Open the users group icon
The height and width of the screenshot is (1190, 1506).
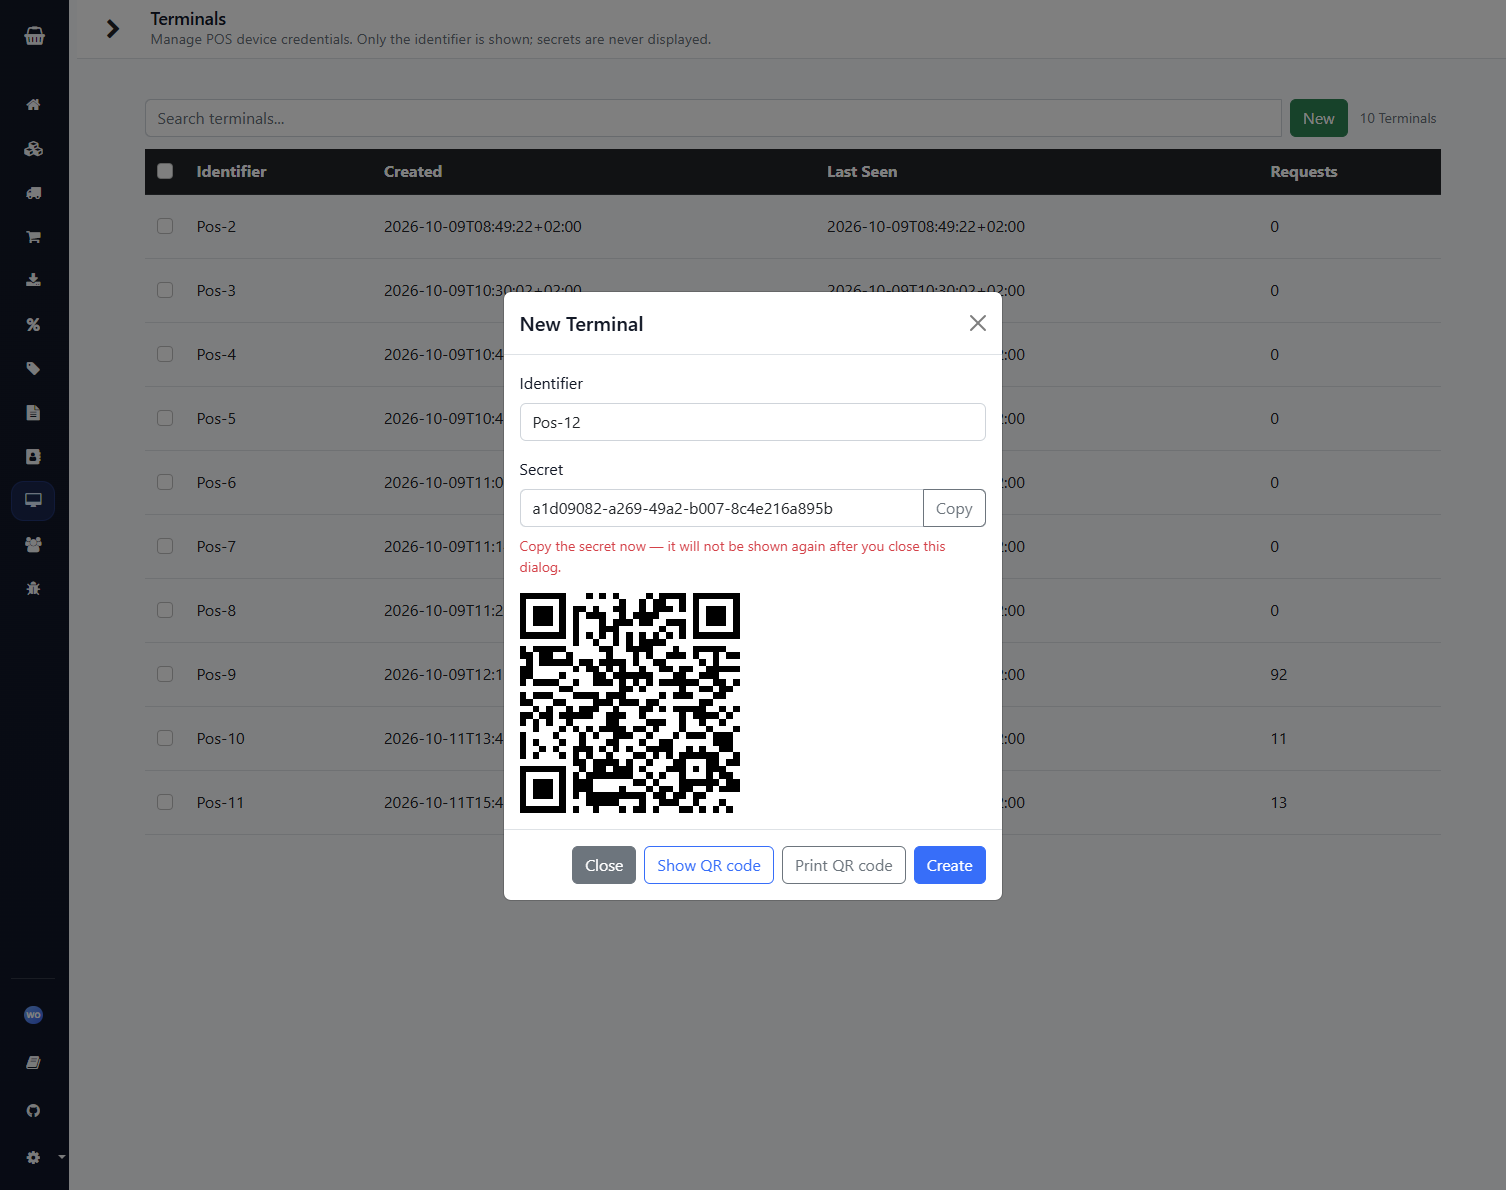coord(33,545)
